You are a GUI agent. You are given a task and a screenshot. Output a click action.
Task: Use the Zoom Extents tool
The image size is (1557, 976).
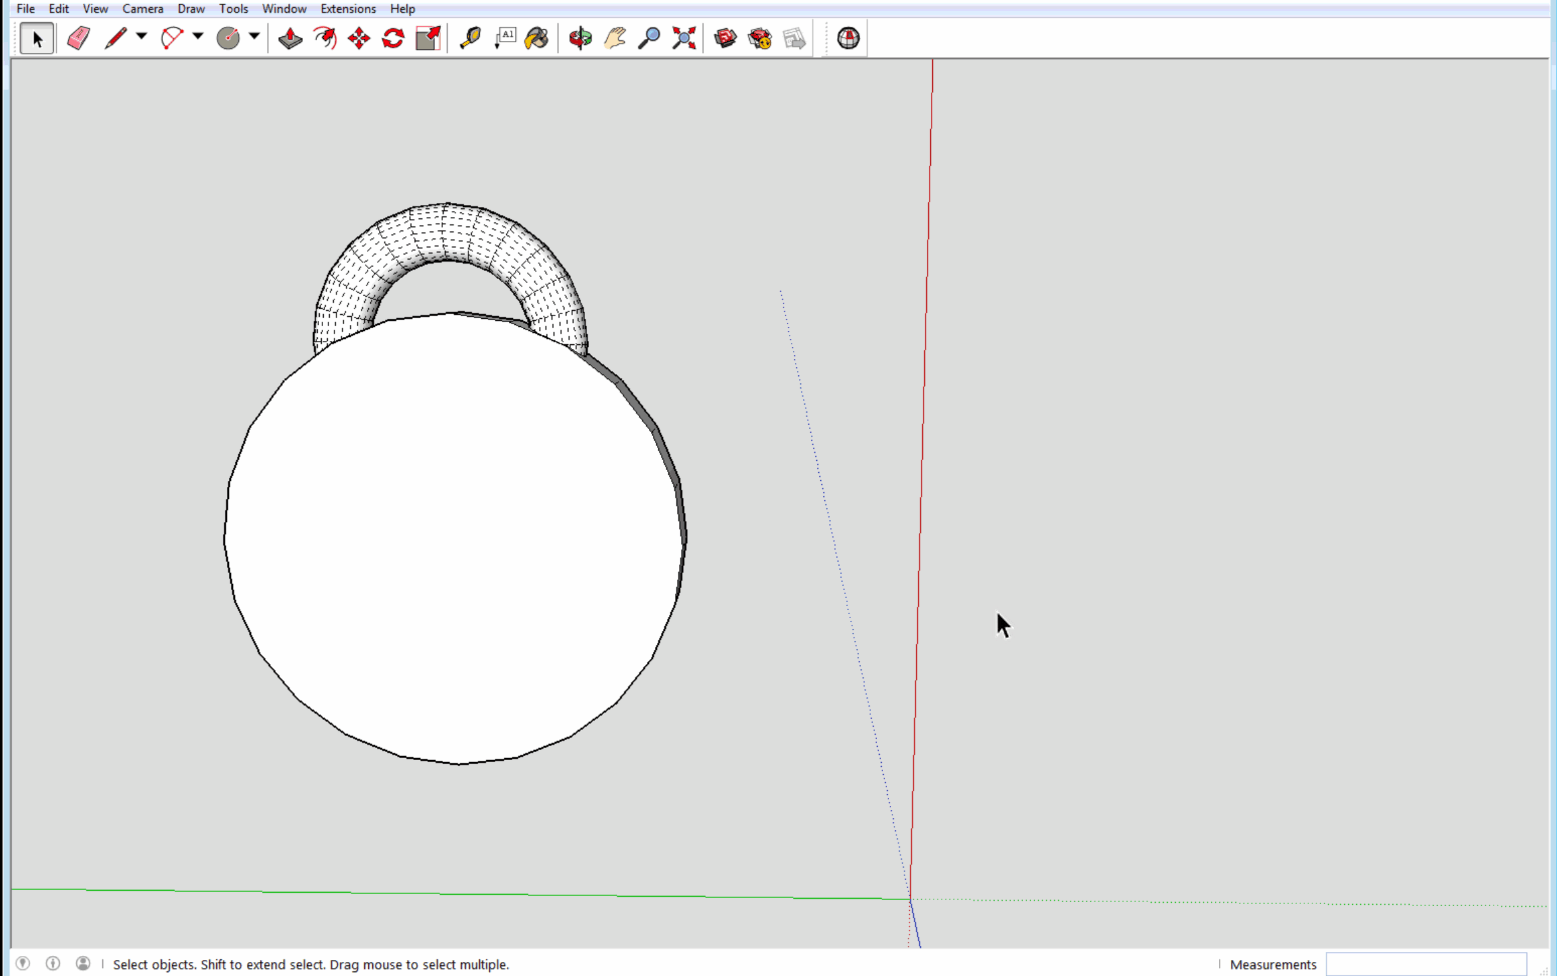pos(684,38)
